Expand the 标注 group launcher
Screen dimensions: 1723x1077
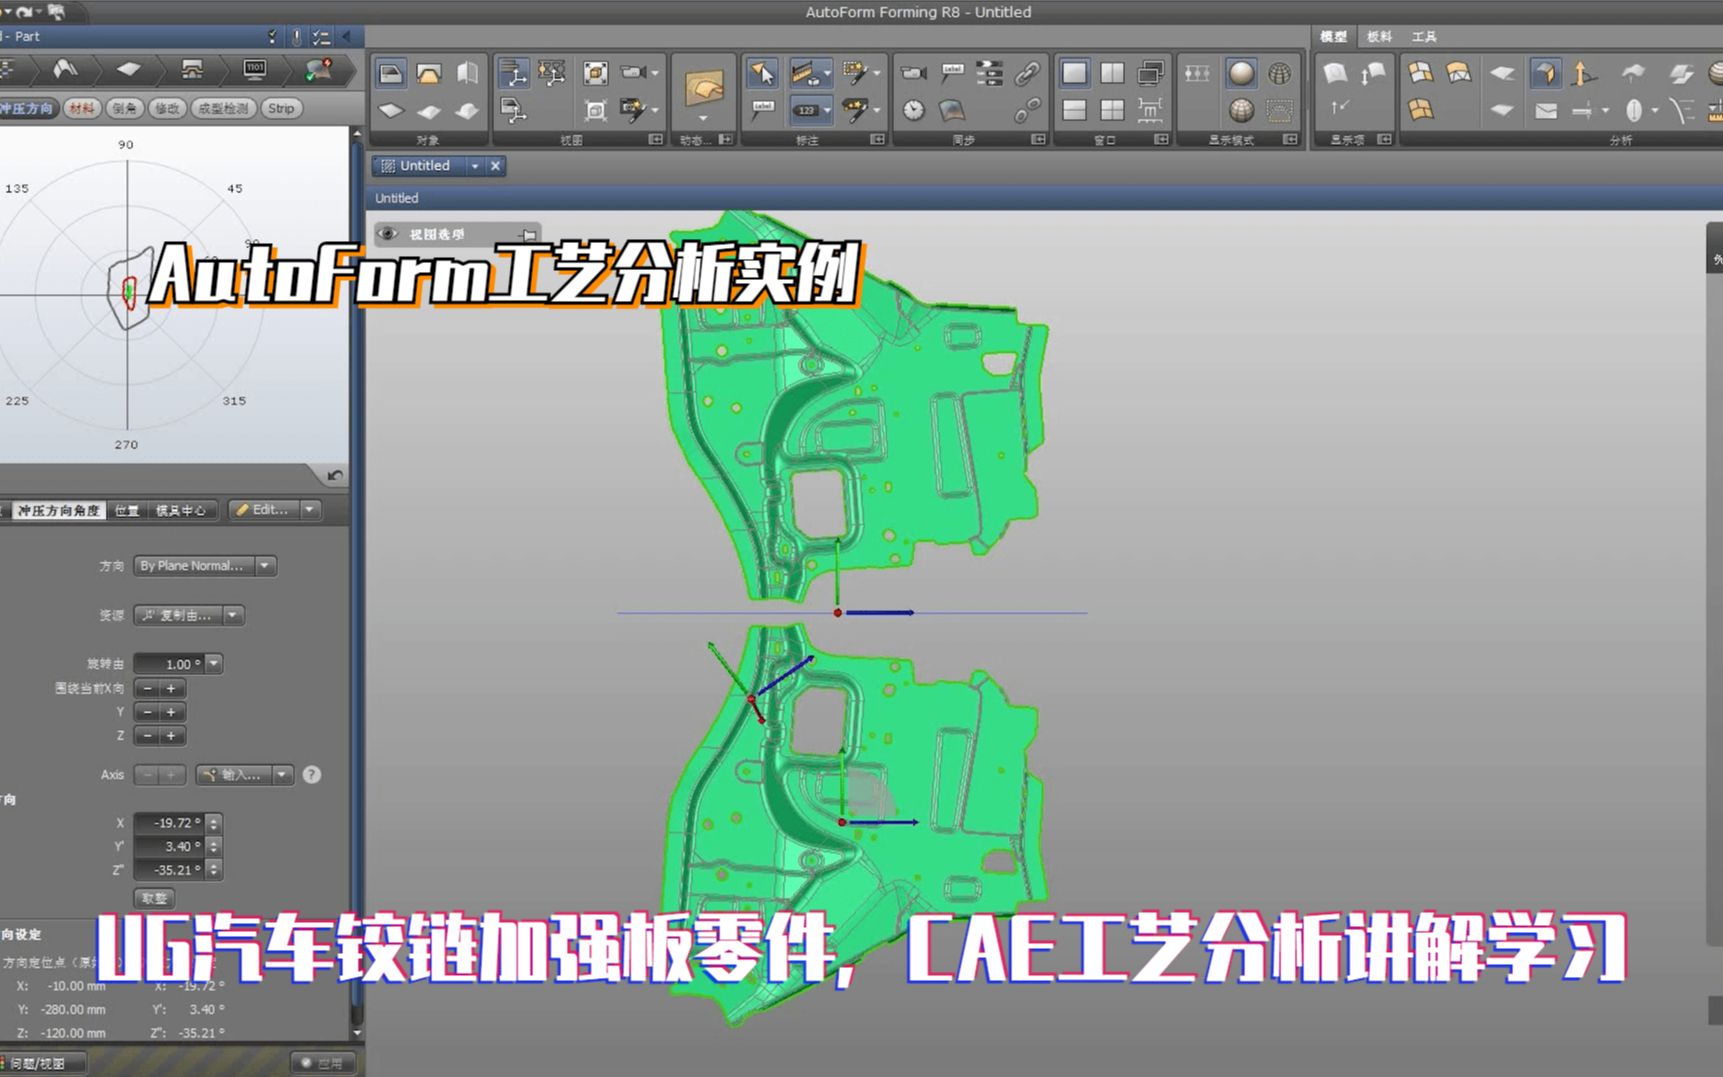tap(877, 139)
